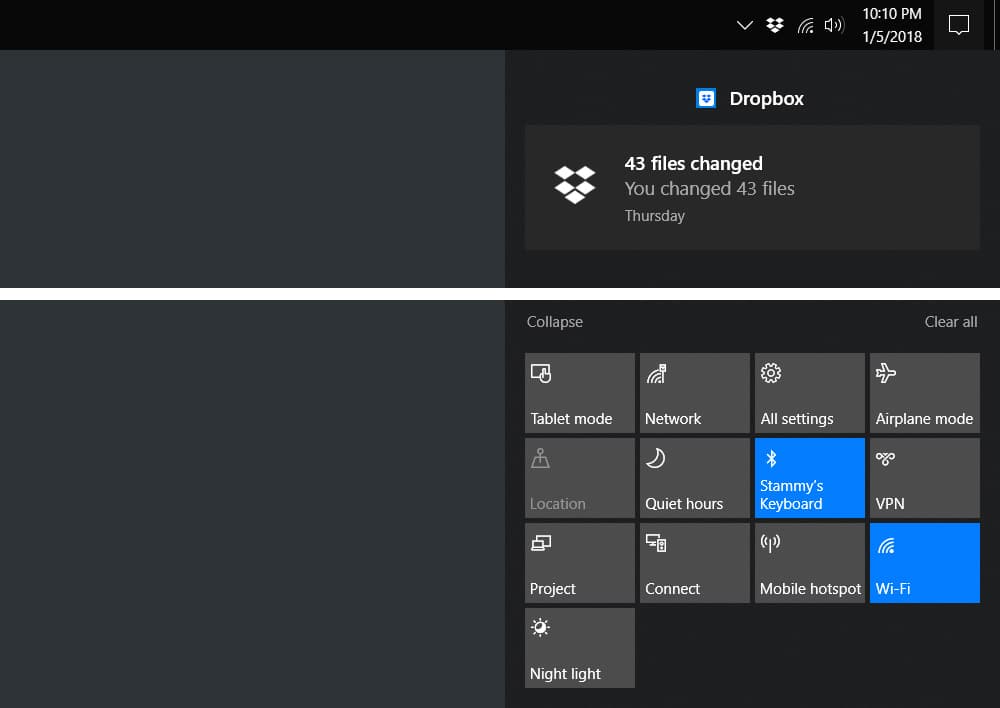Enable Airplane mode
This screenshot has height=708, width=1000.
pyautogui.click(x=925, y=393)
